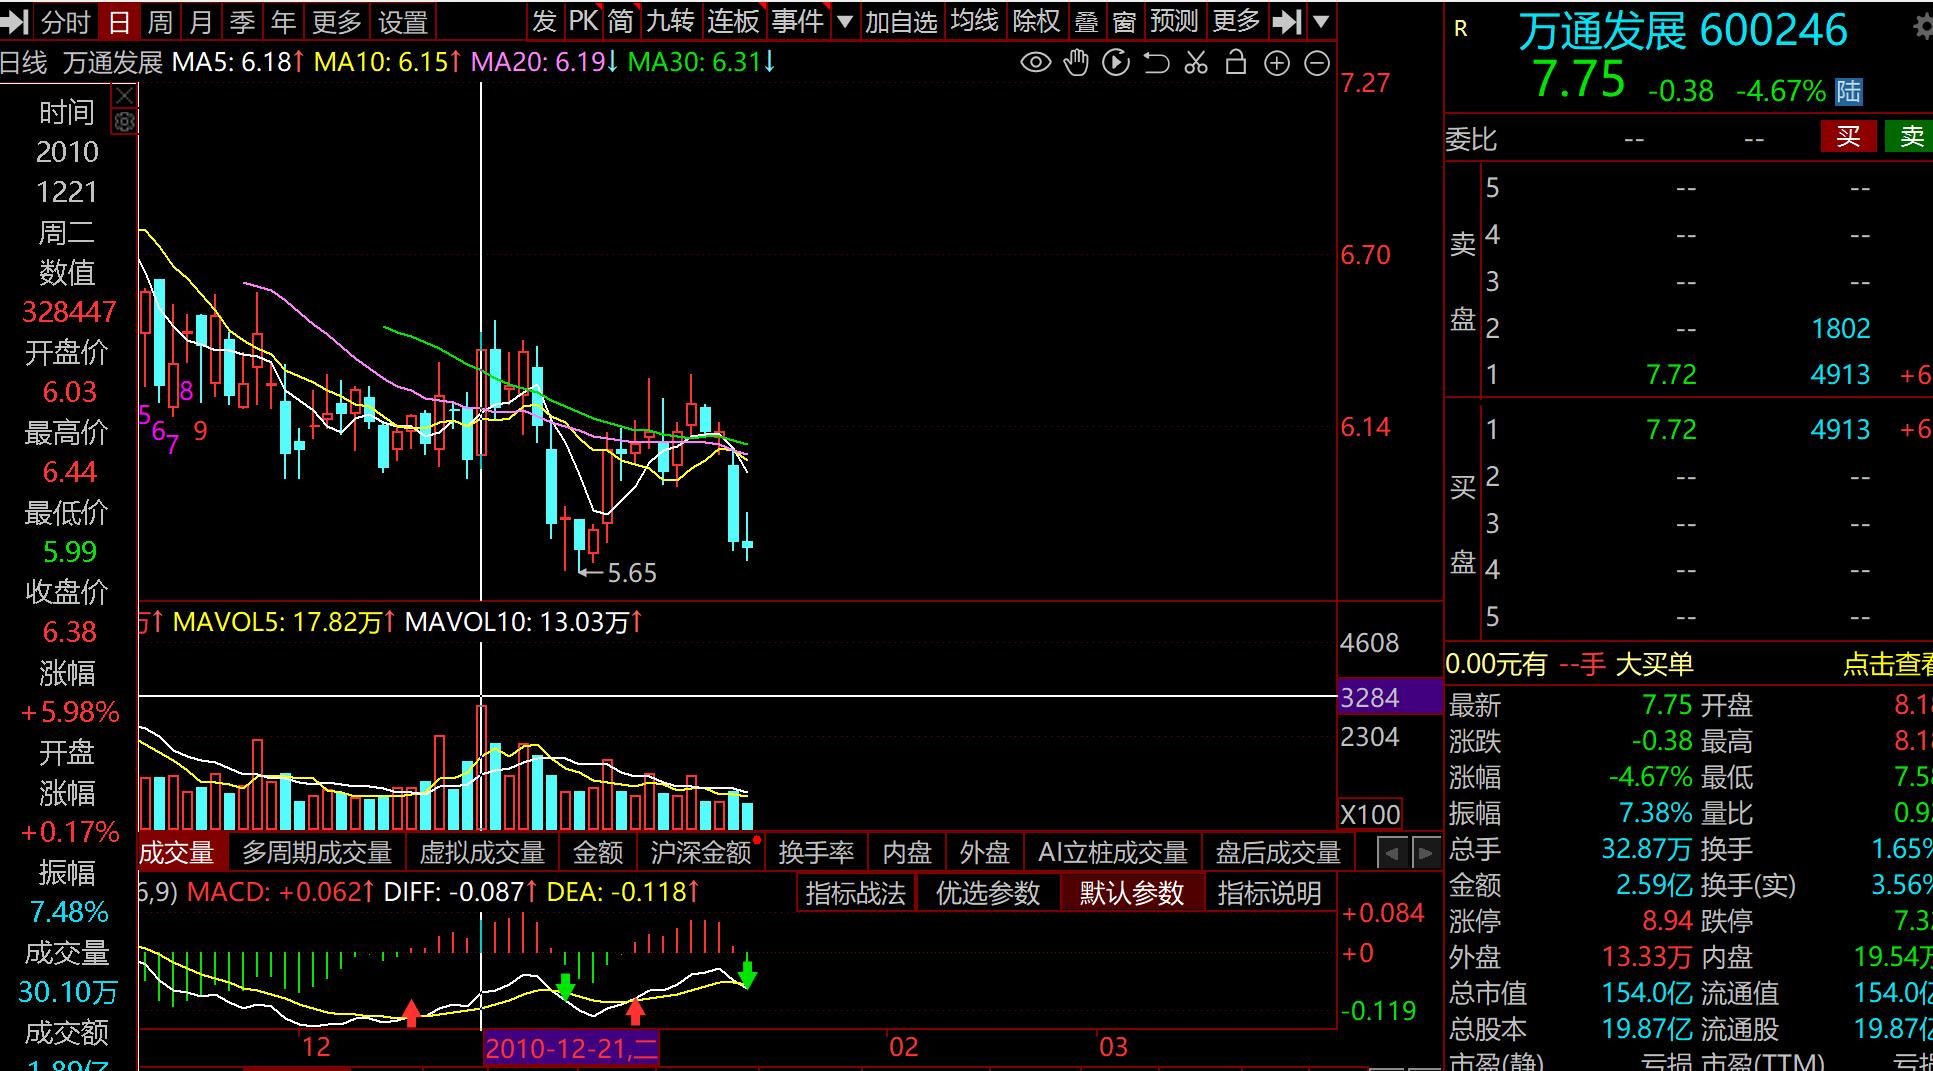1933x1071 pixels.
Task: Zoom in with the plus circle icon
Action: point(1277,64)
